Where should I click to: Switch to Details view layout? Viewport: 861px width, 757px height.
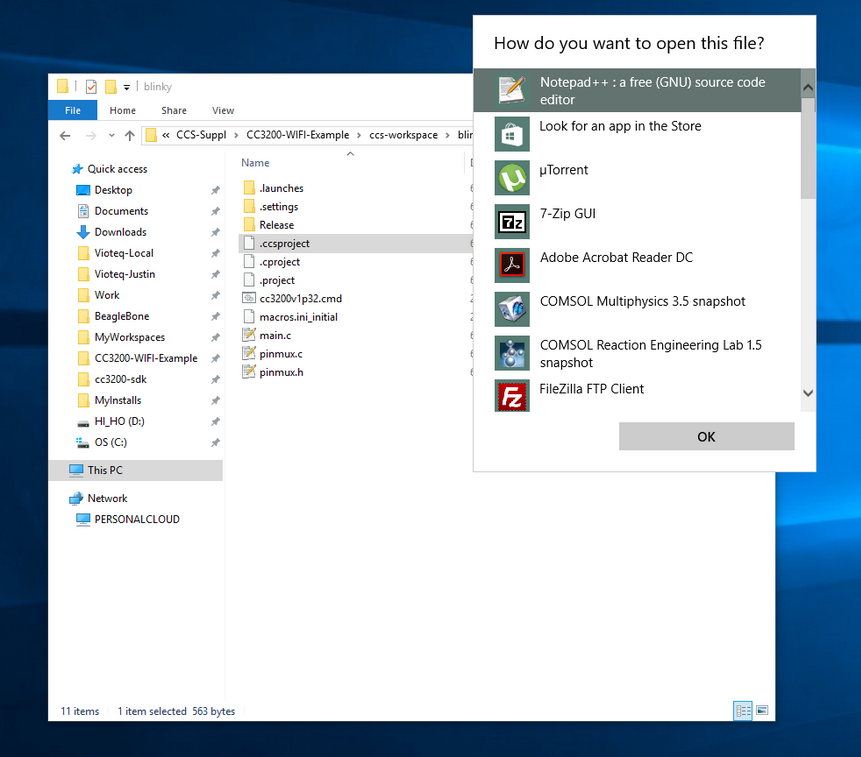click(742, 711)
